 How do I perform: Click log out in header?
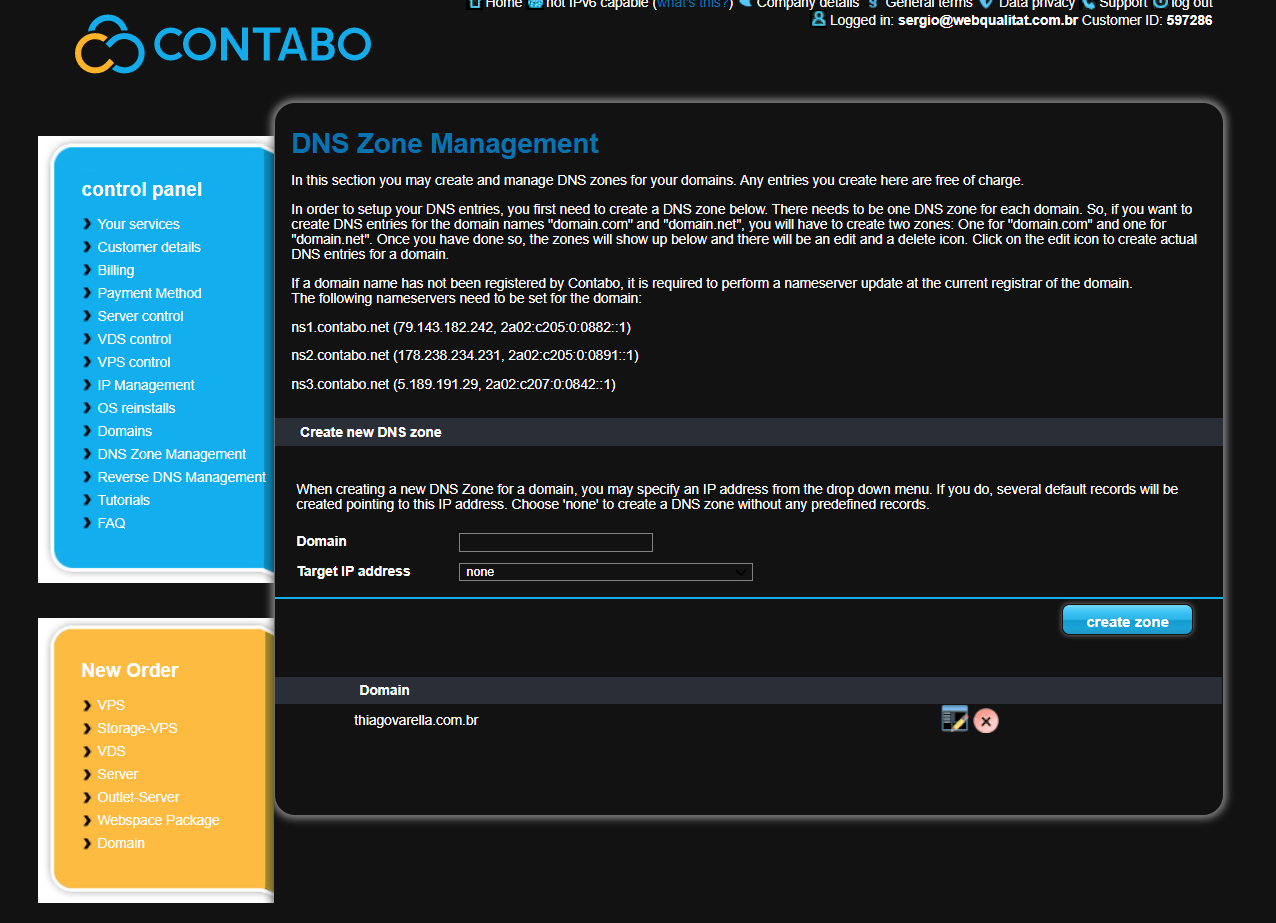click(x=1191, y=4)
